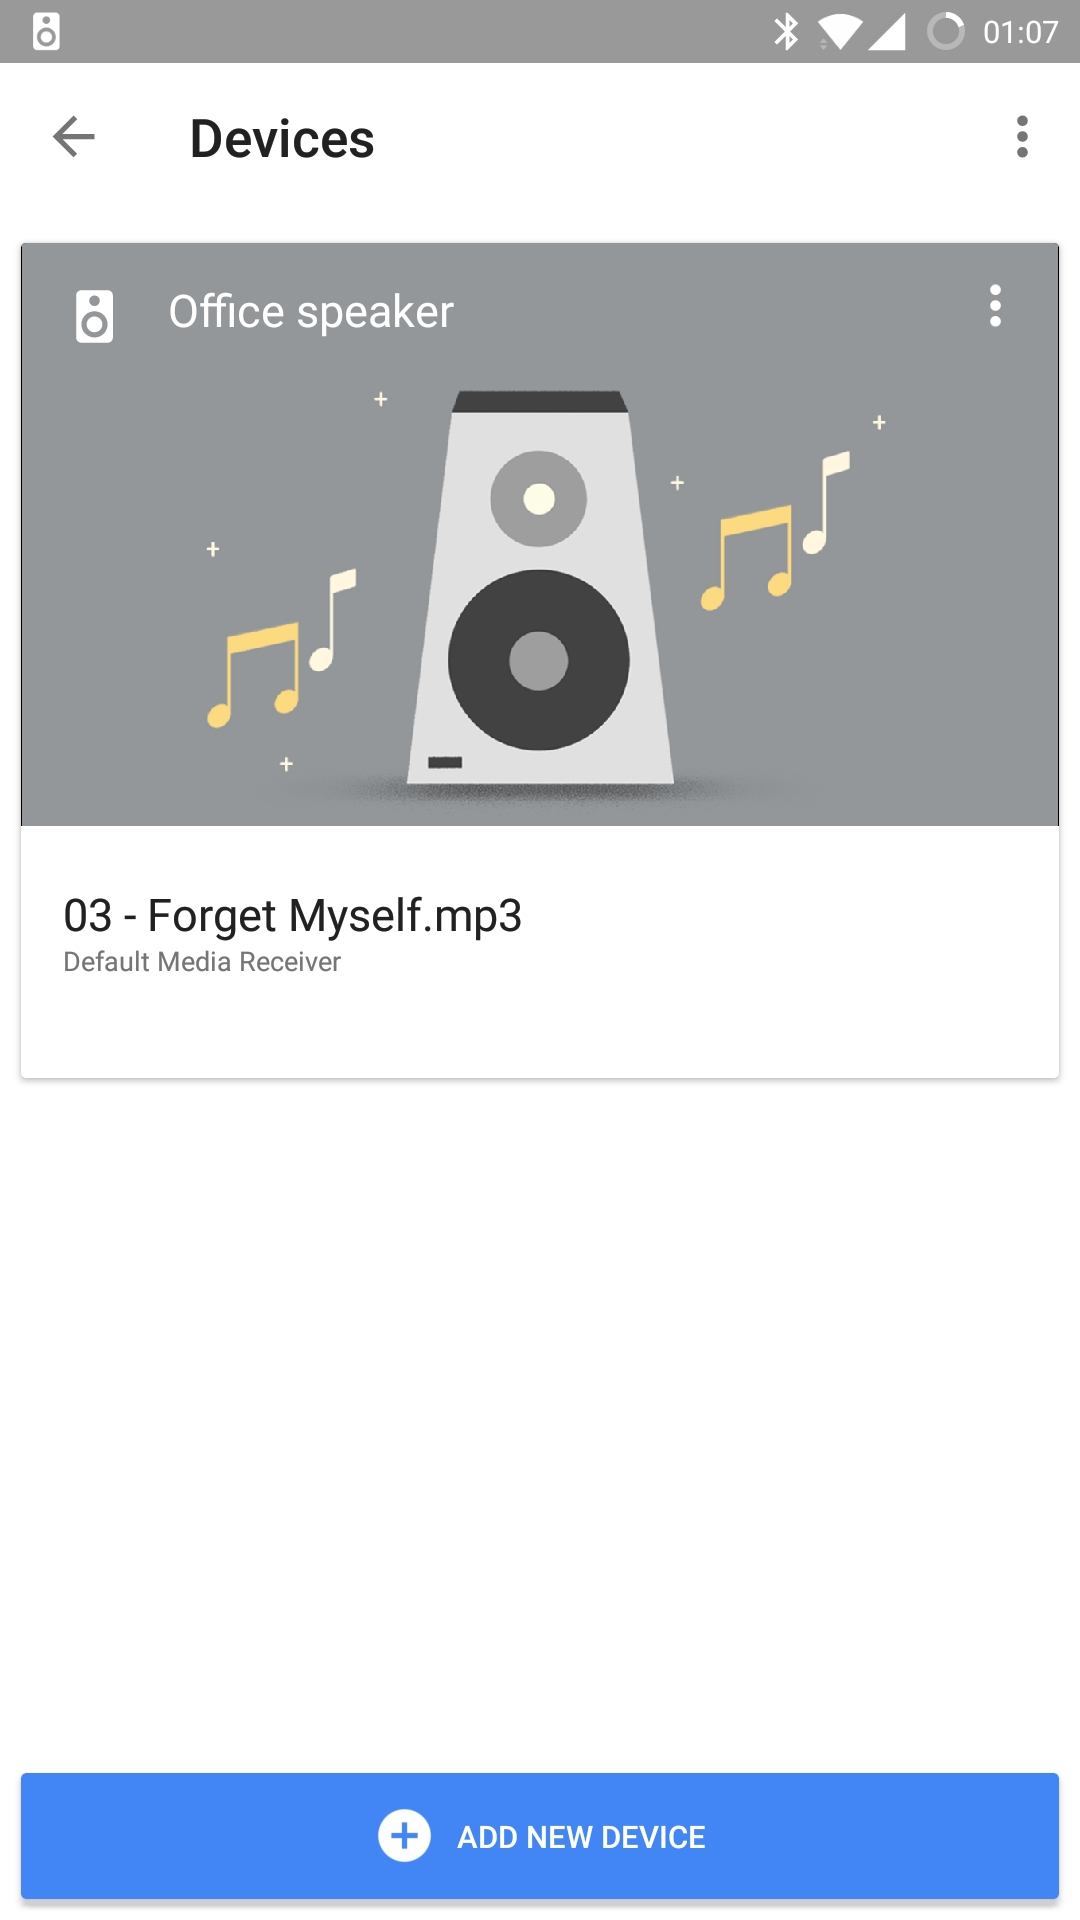The width and height of the screenshot is (1080, 1920).
Task: Click the Devices page title
Action: click(x=282, y=138)
